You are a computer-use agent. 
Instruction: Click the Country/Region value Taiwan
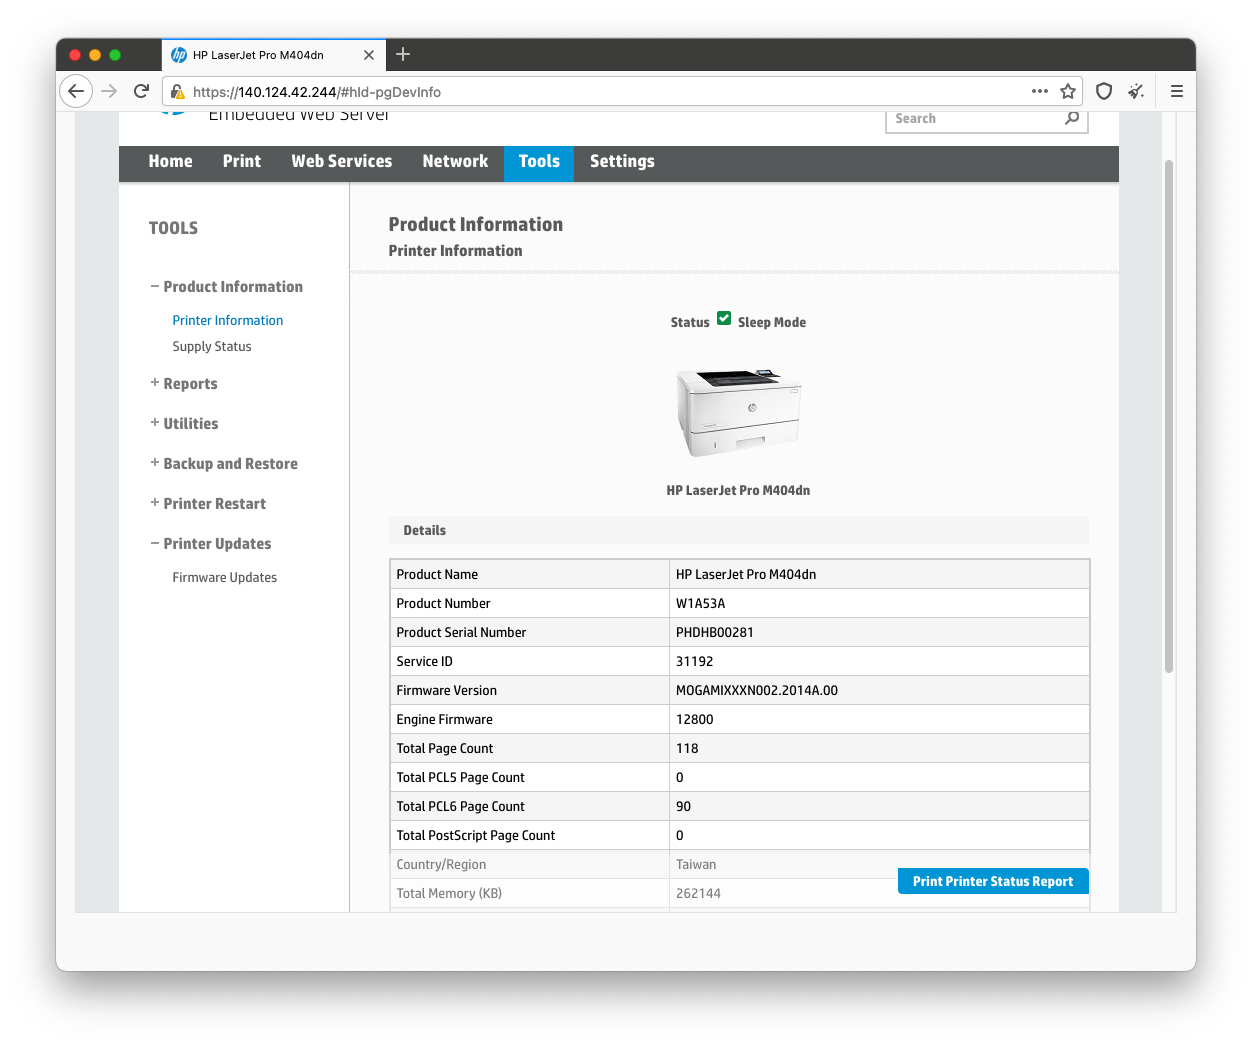tap(696, 865)
